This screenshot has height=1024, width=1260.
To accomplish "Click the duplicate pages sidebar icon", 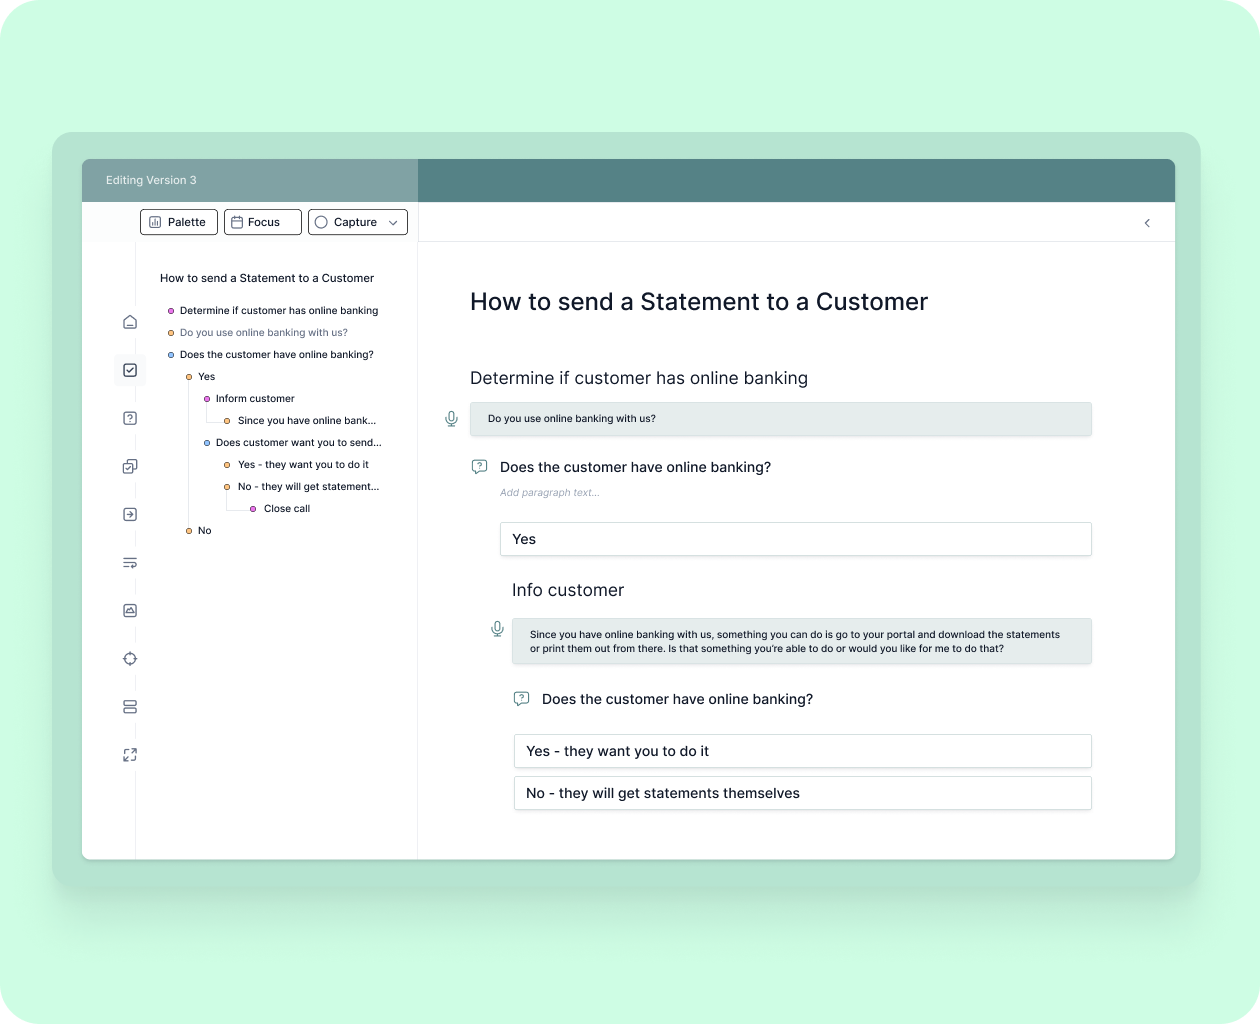I will coord(129,466).
